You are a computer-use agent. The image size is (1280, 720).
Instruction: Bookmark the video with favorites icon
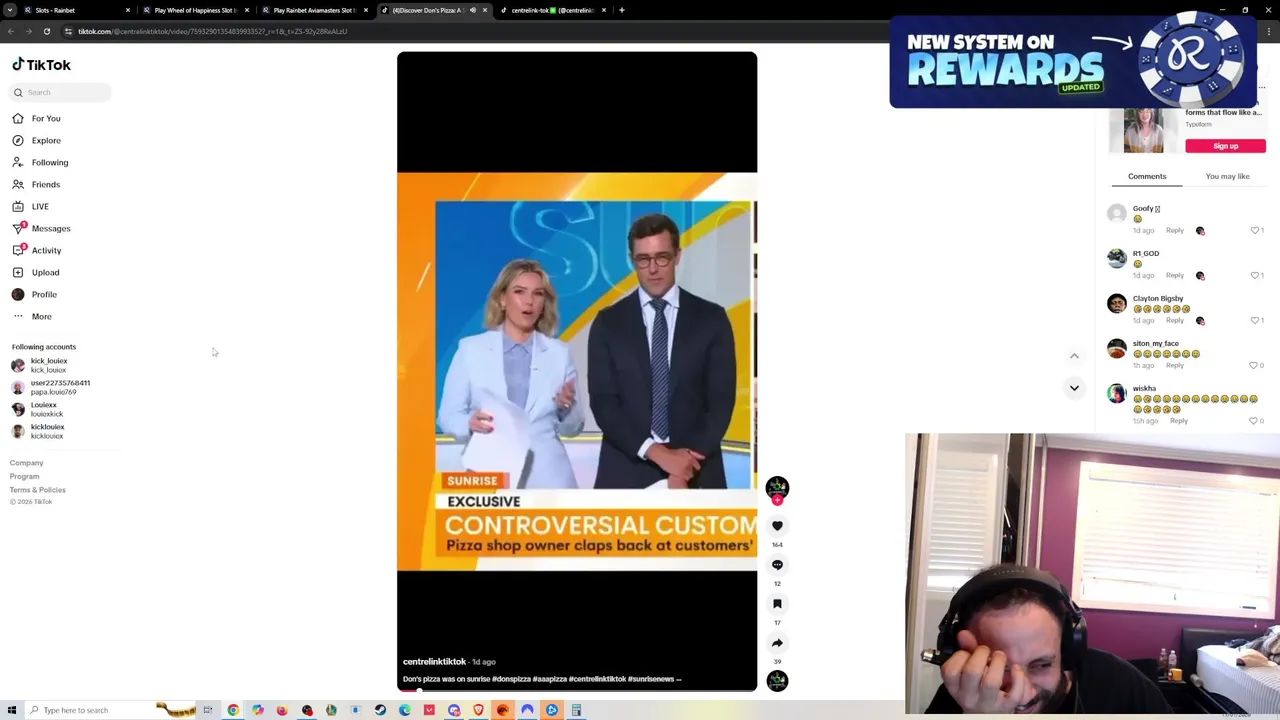click(x=777, y=604)
